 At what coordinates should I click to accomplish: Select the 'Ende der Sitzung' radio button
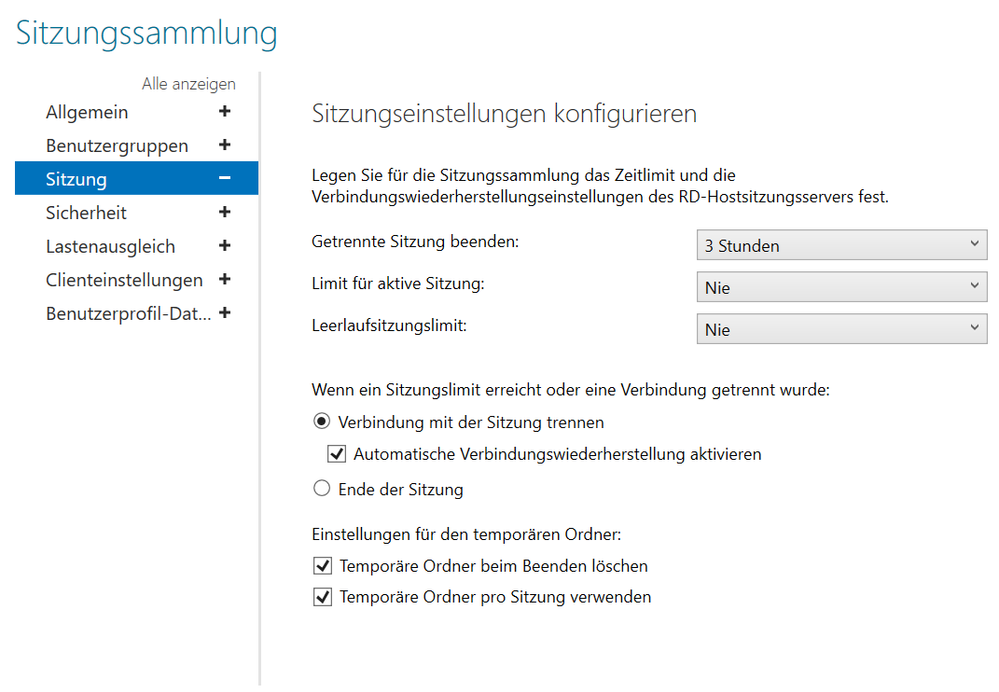[322, 489]
